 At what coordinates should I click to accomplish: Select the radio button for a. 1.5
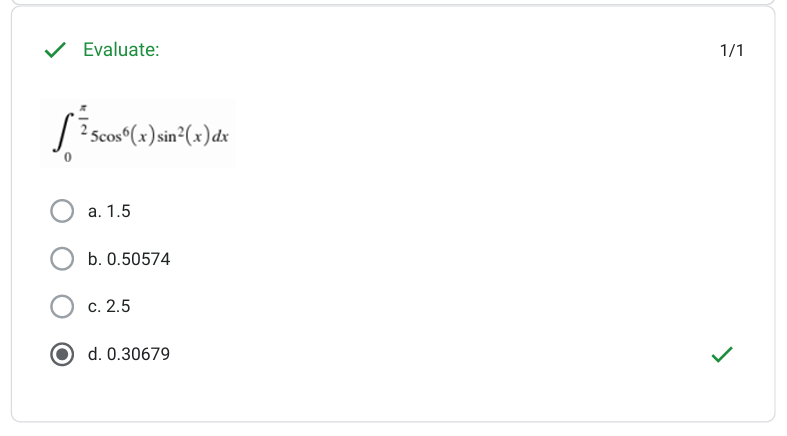click(x=62, y=211)
